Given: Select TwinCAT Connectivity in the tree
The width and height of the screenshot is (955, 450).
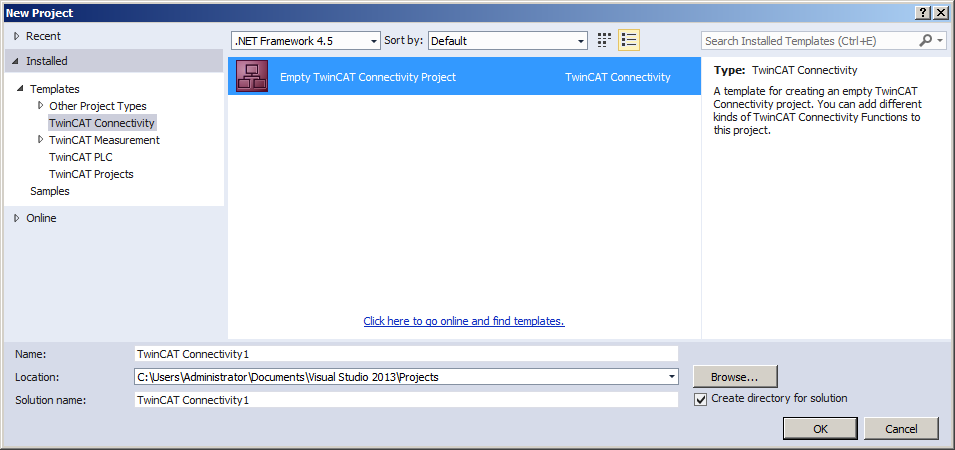Looking at the screenshot, I should pos(102,123).
